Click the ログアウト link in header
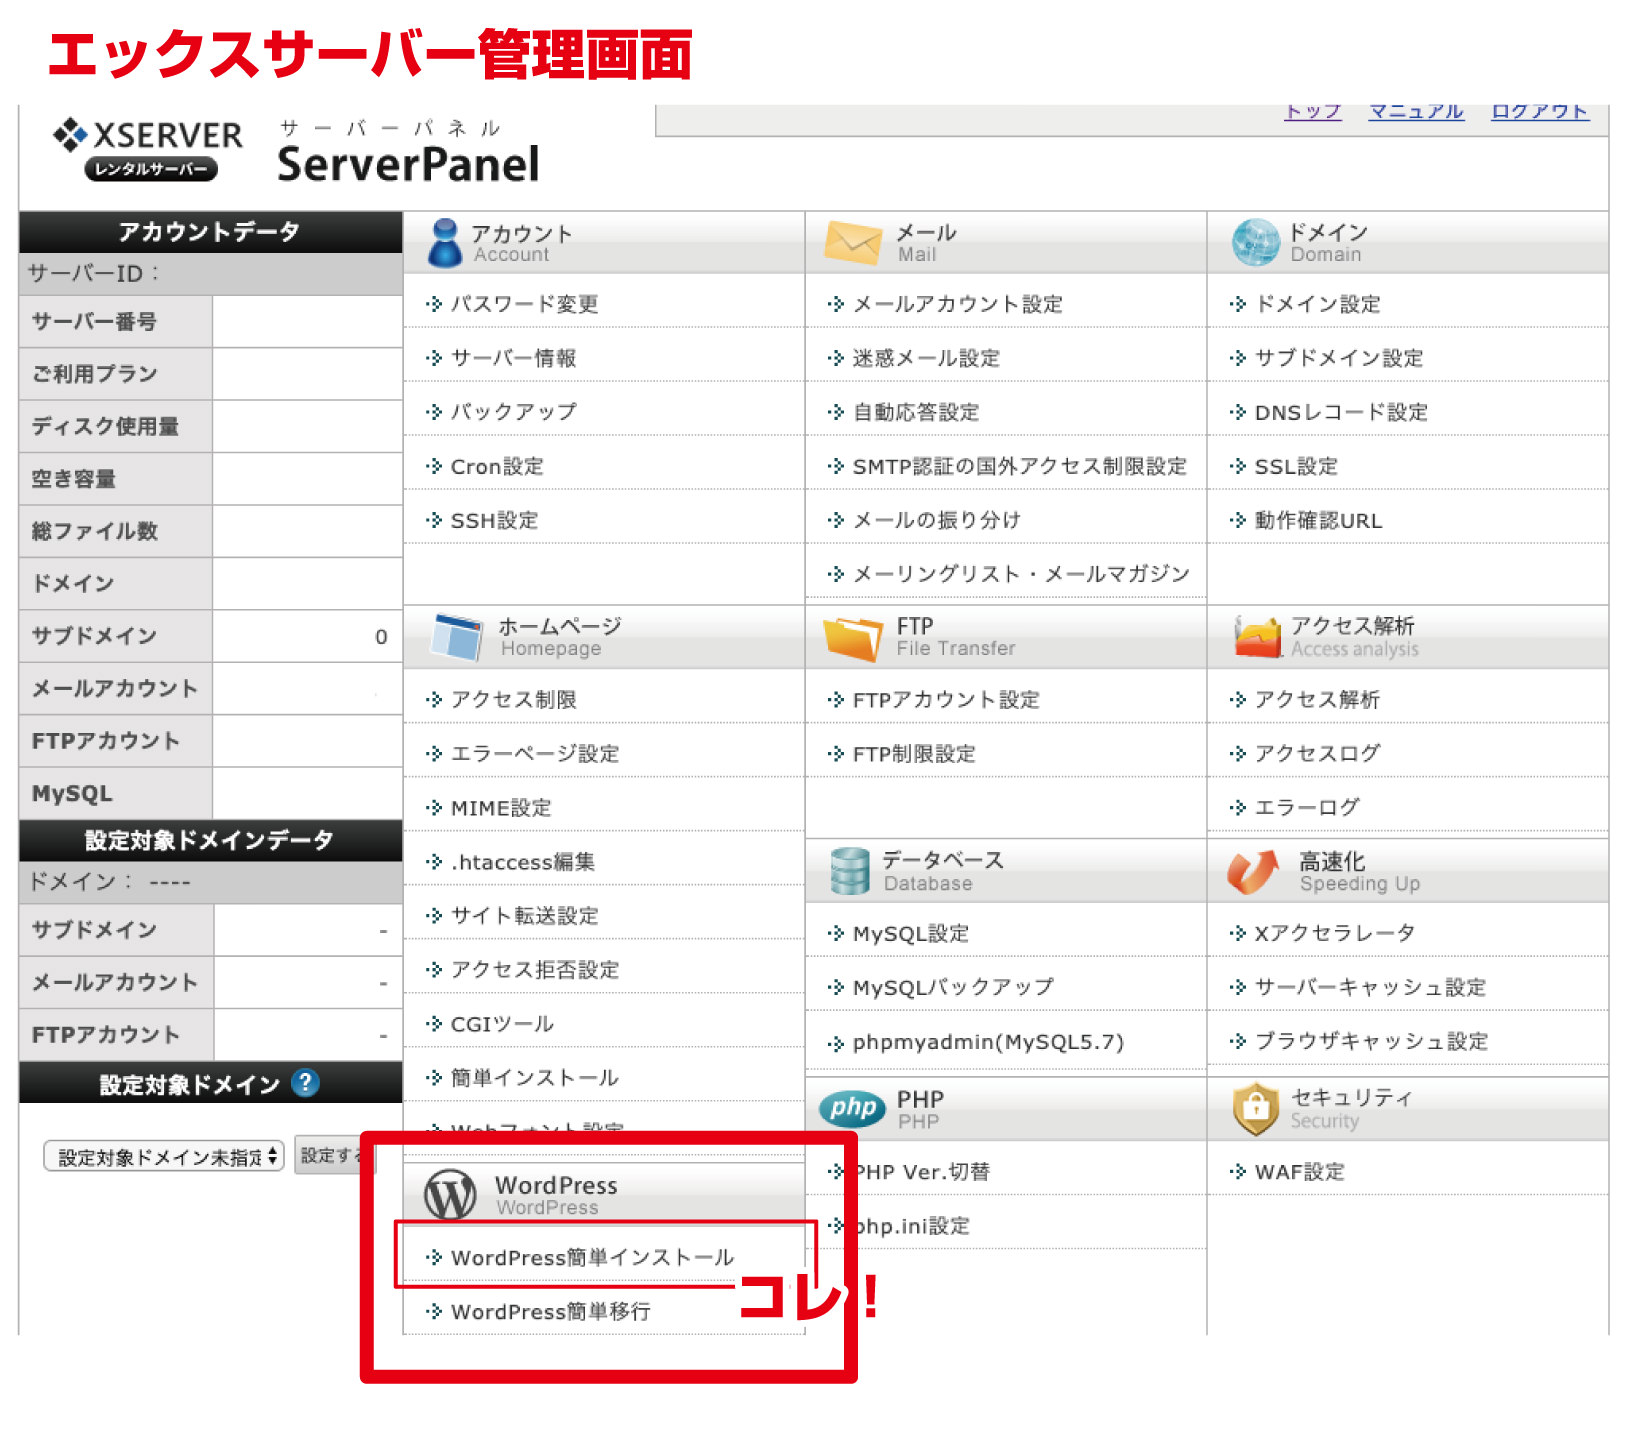Screen dimensions: 1640x1440 (x=1539, y=111)
